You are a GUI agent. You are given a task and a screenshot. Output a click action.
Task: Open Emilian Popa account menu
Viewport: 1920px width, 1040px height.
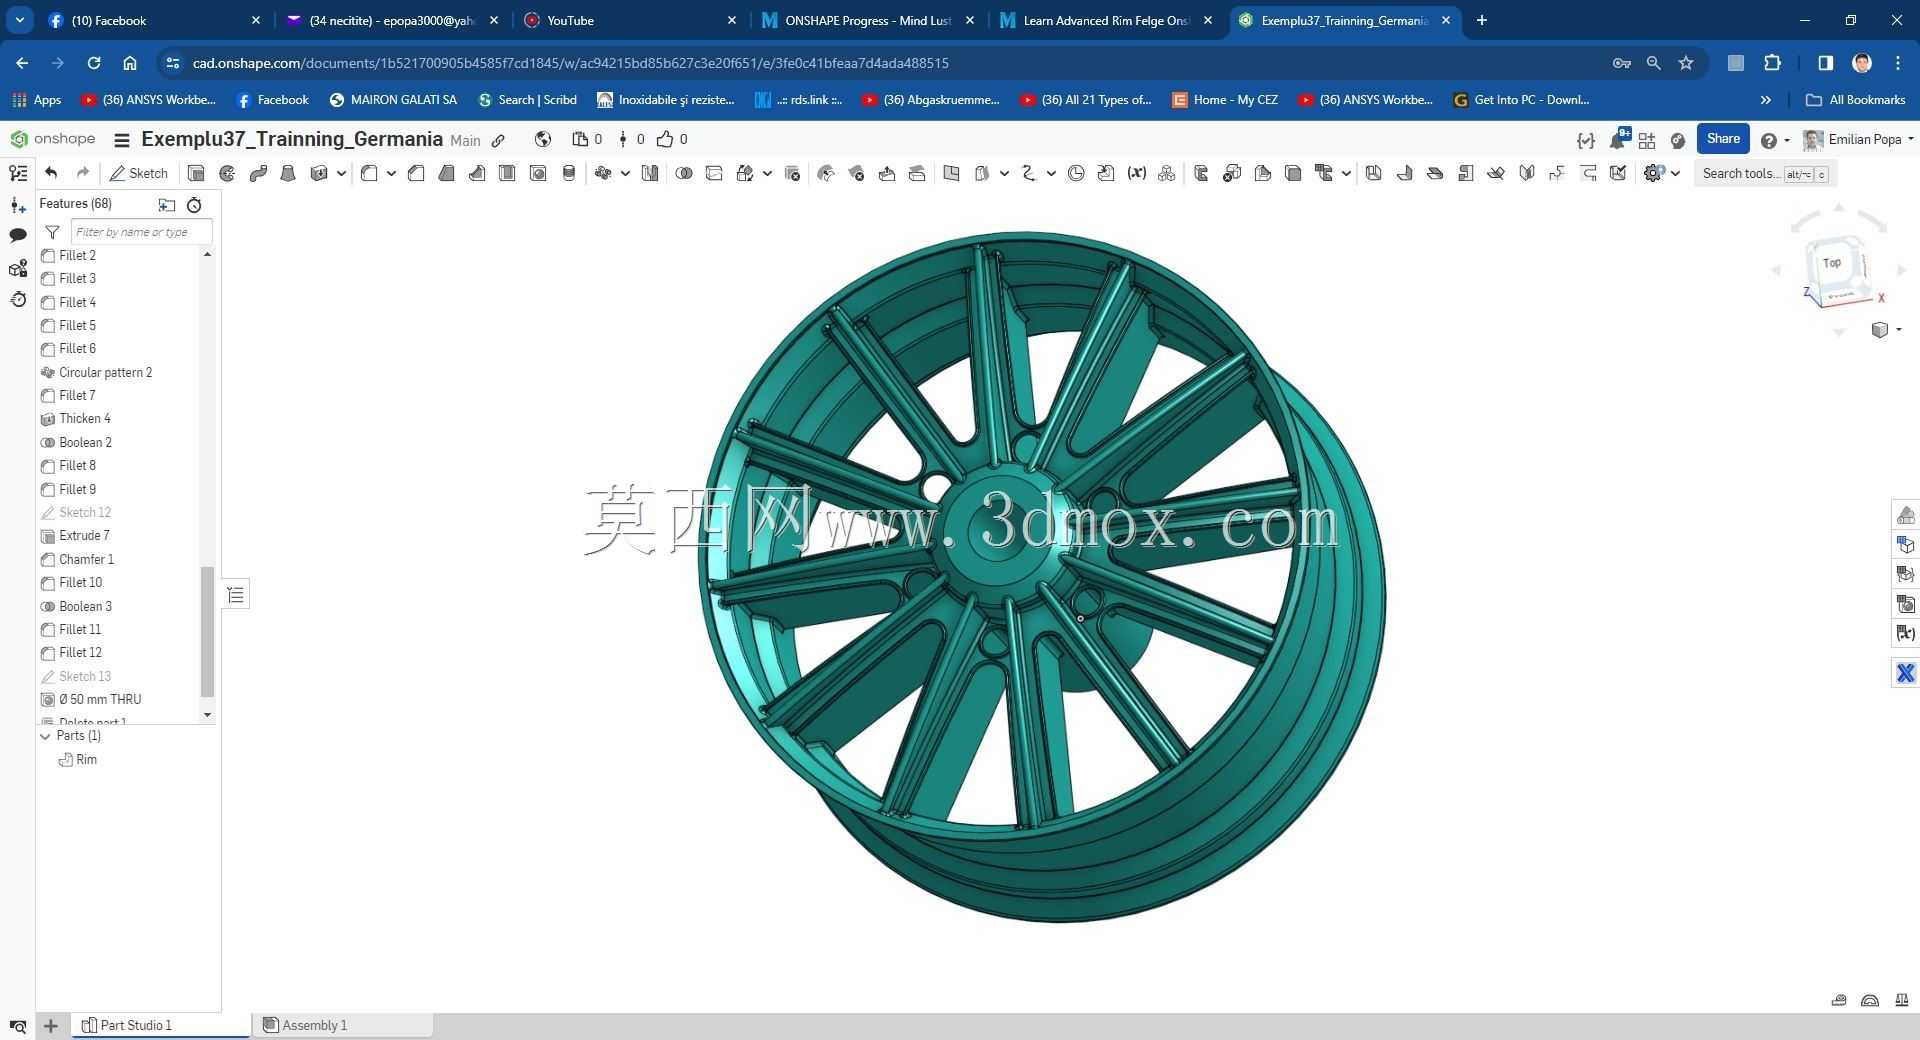[x=1858, y=139]
